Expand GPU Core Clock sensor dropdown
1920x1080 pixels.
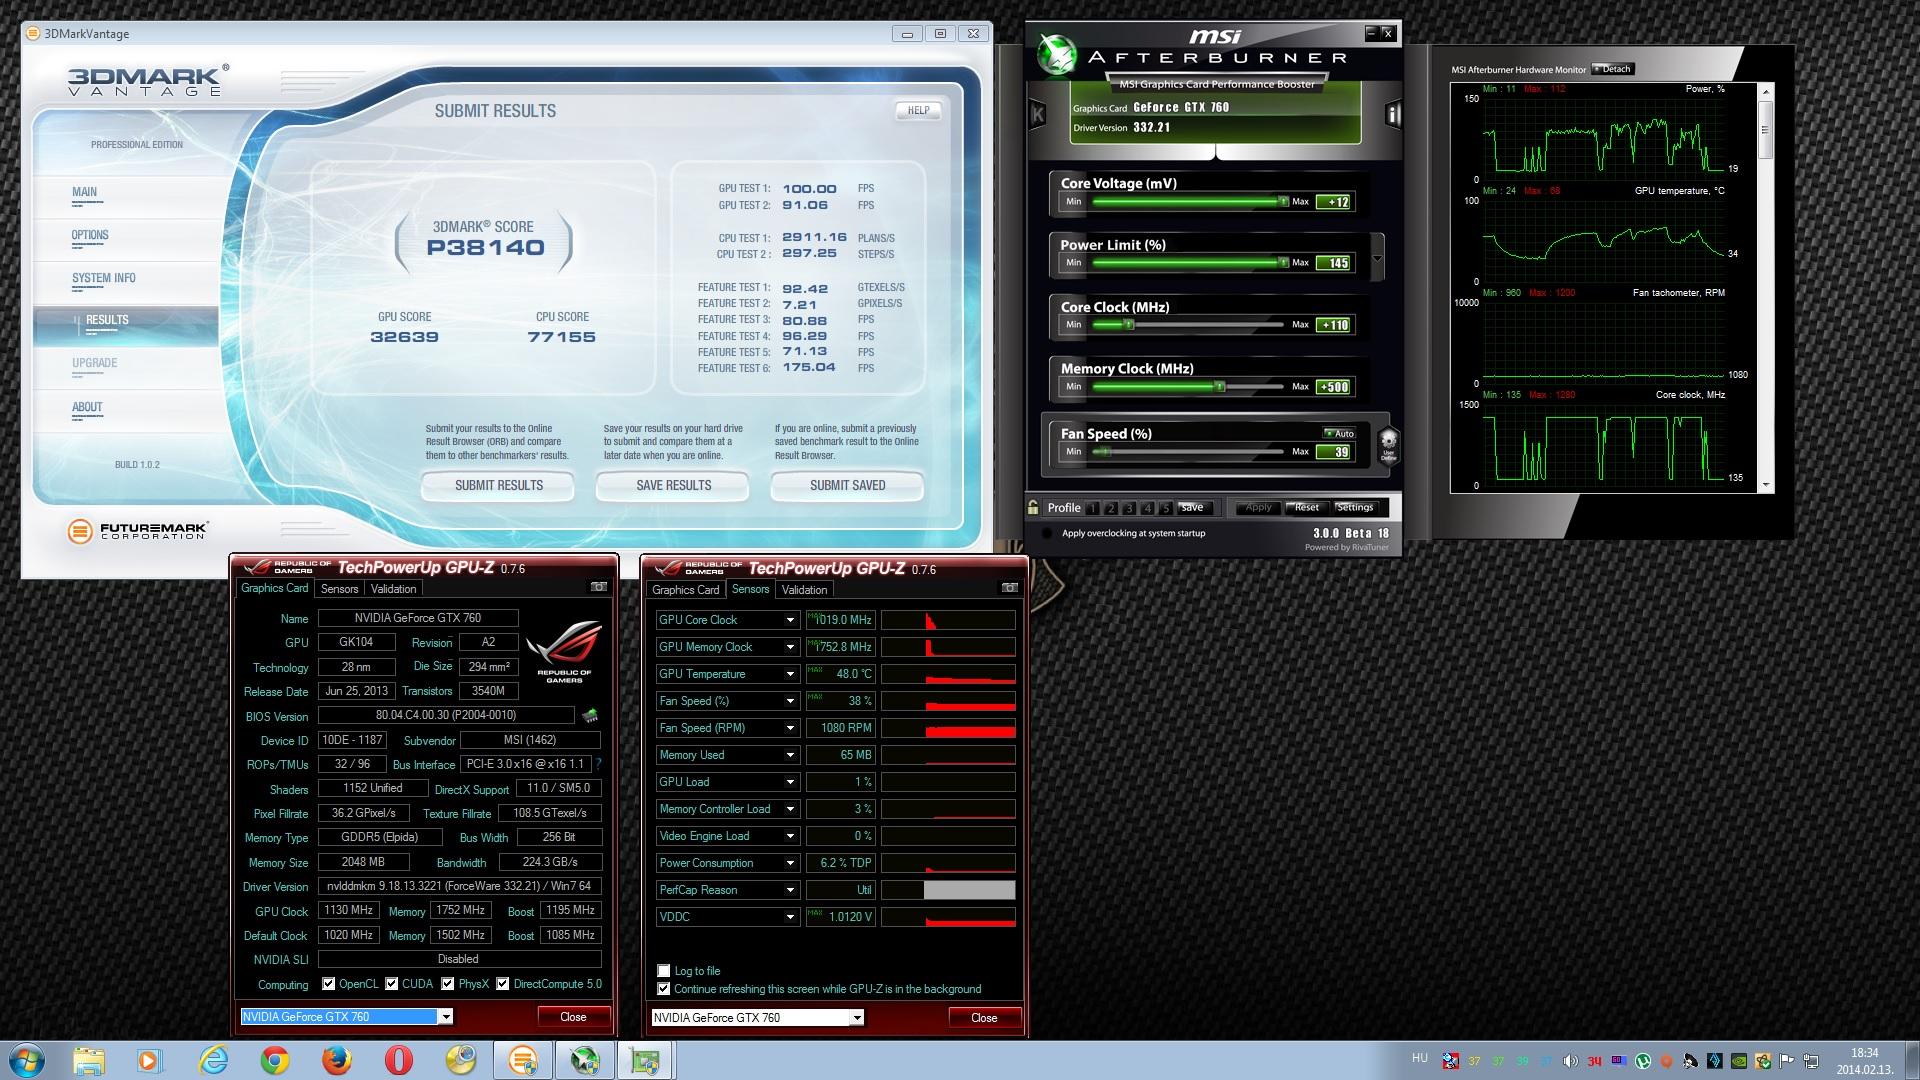pyautogui.click(x=790, y=620)
